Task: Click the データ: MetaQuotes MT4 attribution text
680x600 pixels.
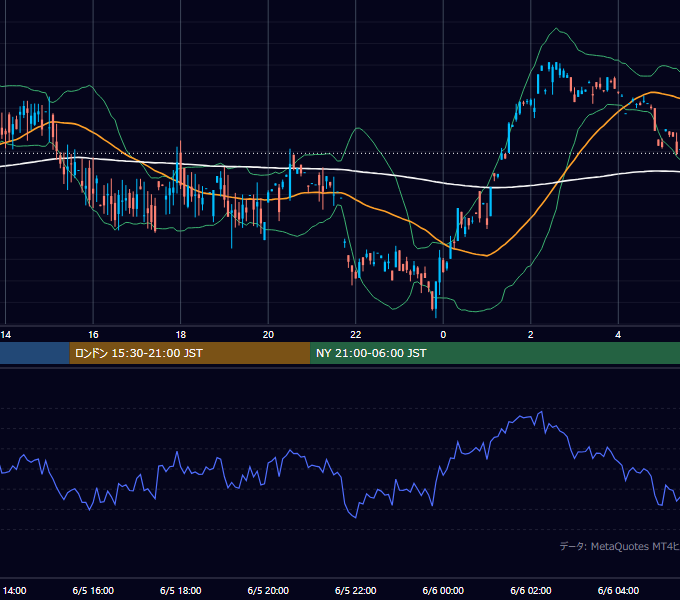Action: pos(620,546)
